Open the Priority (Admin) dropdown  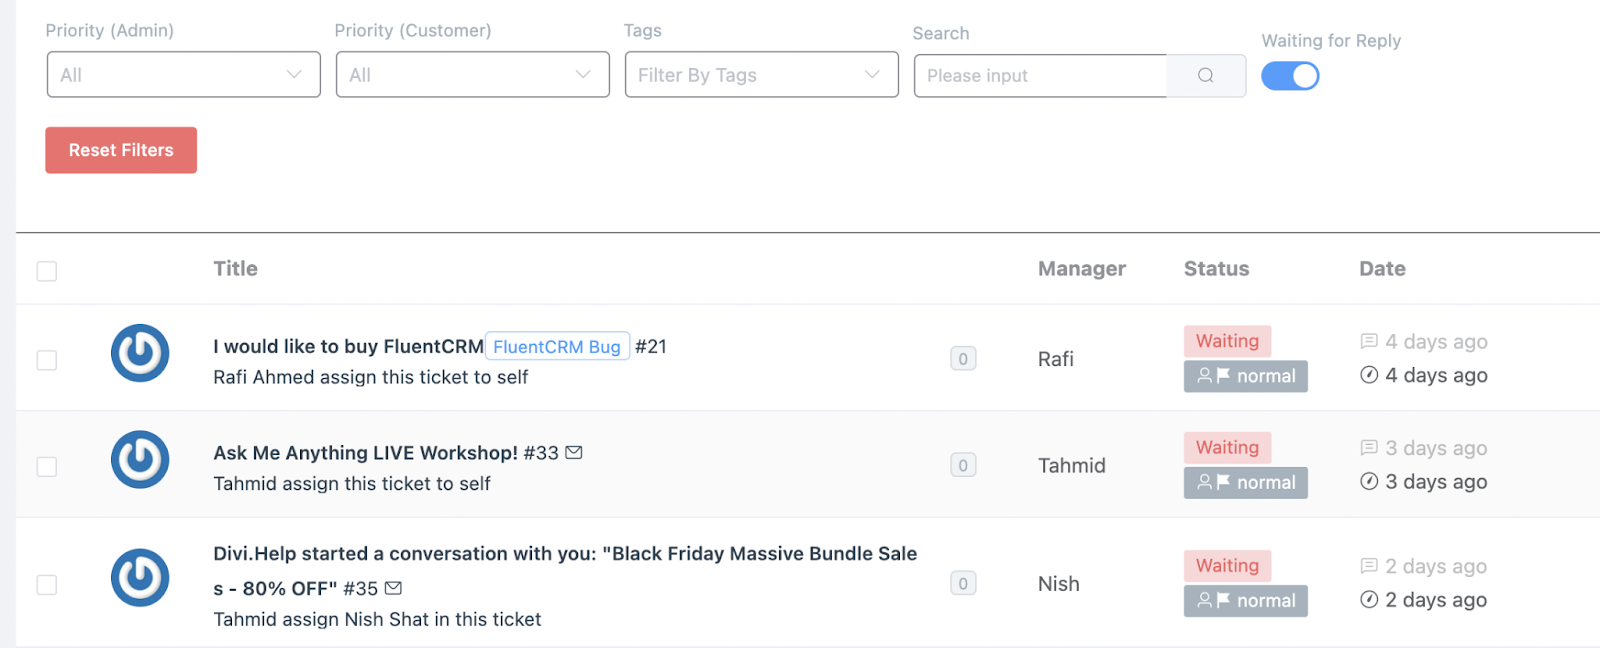click(x=183, y=75)
